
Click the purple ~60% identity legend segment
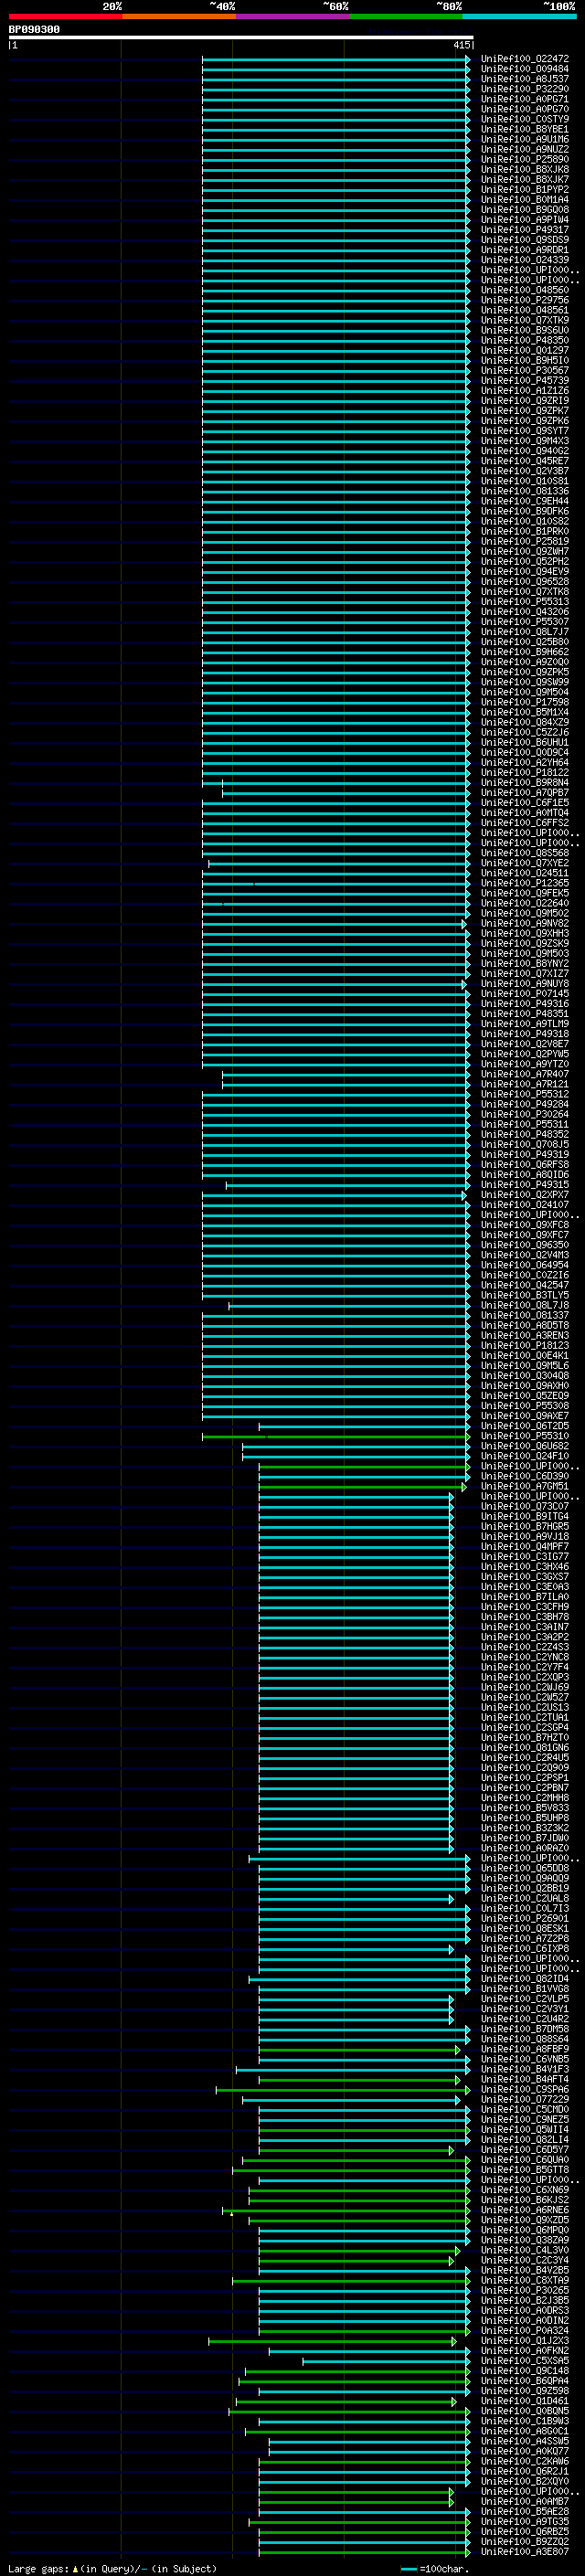[292, 16]
